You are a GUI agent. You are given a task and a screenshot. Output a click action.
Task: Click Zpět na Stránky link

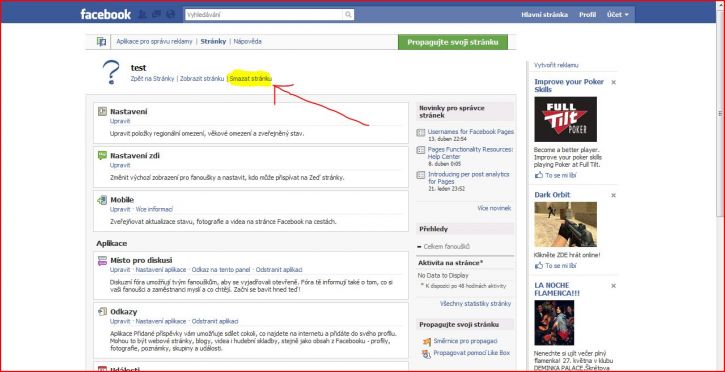coord(153,79)
